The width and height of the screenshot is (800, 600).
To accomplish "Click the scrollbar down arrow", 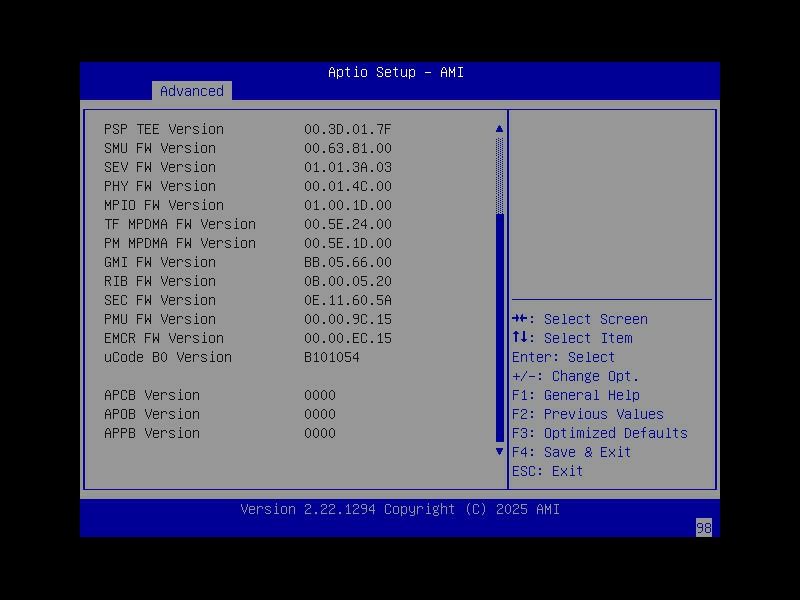I will 499,452.
